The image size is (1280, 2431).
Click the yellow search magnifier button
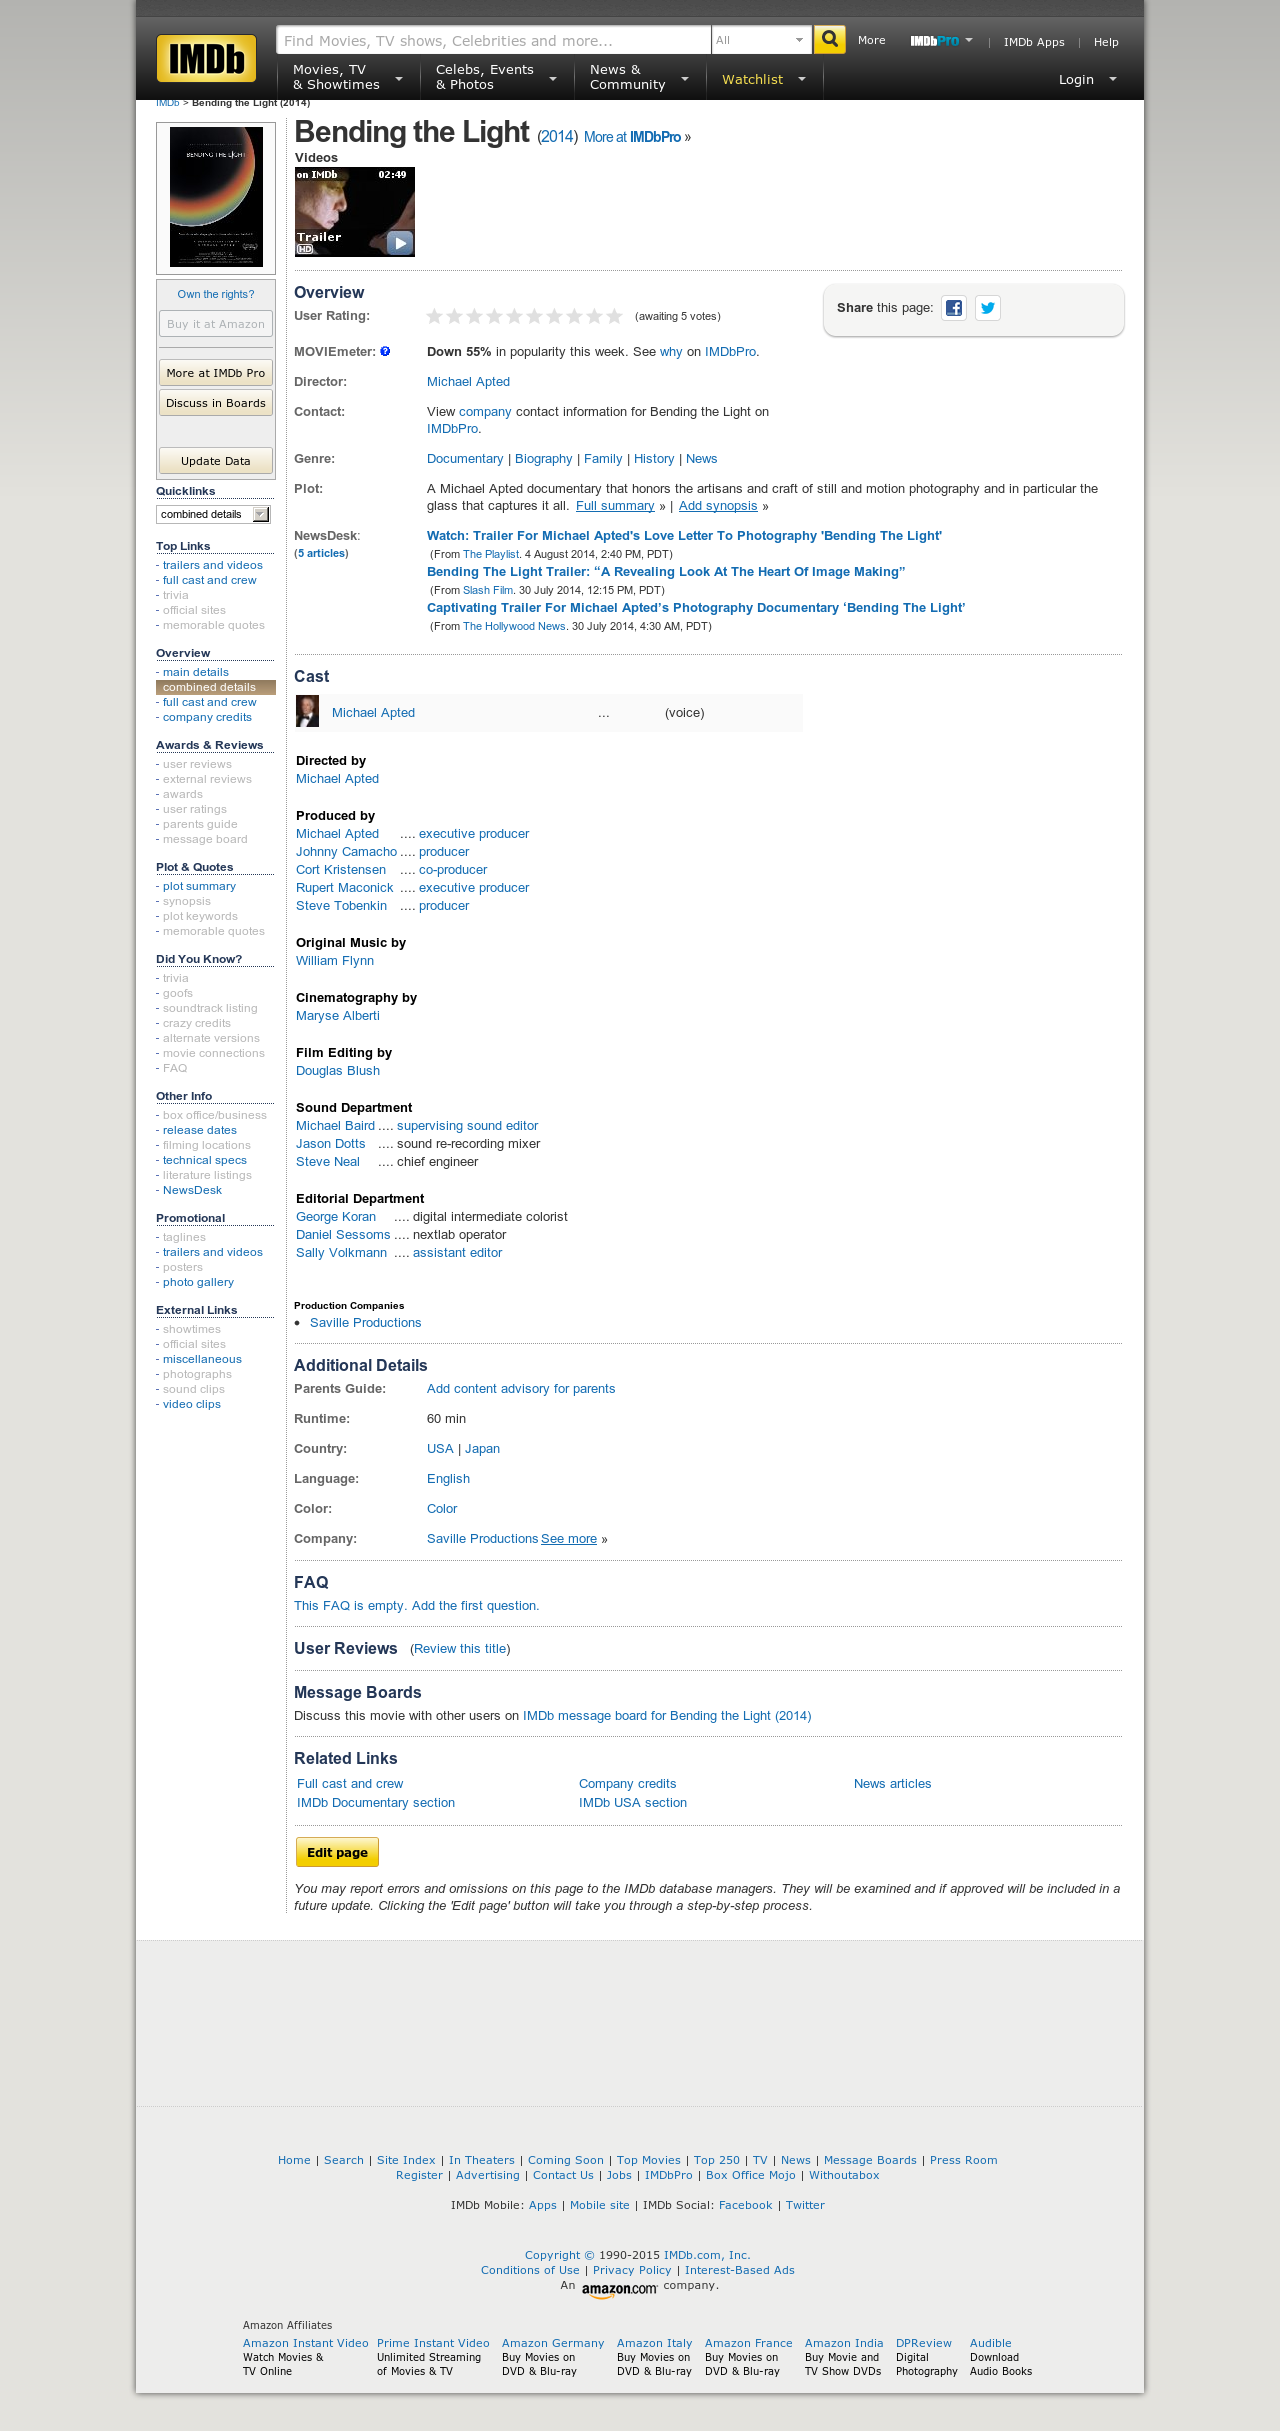tap(829, 40)
